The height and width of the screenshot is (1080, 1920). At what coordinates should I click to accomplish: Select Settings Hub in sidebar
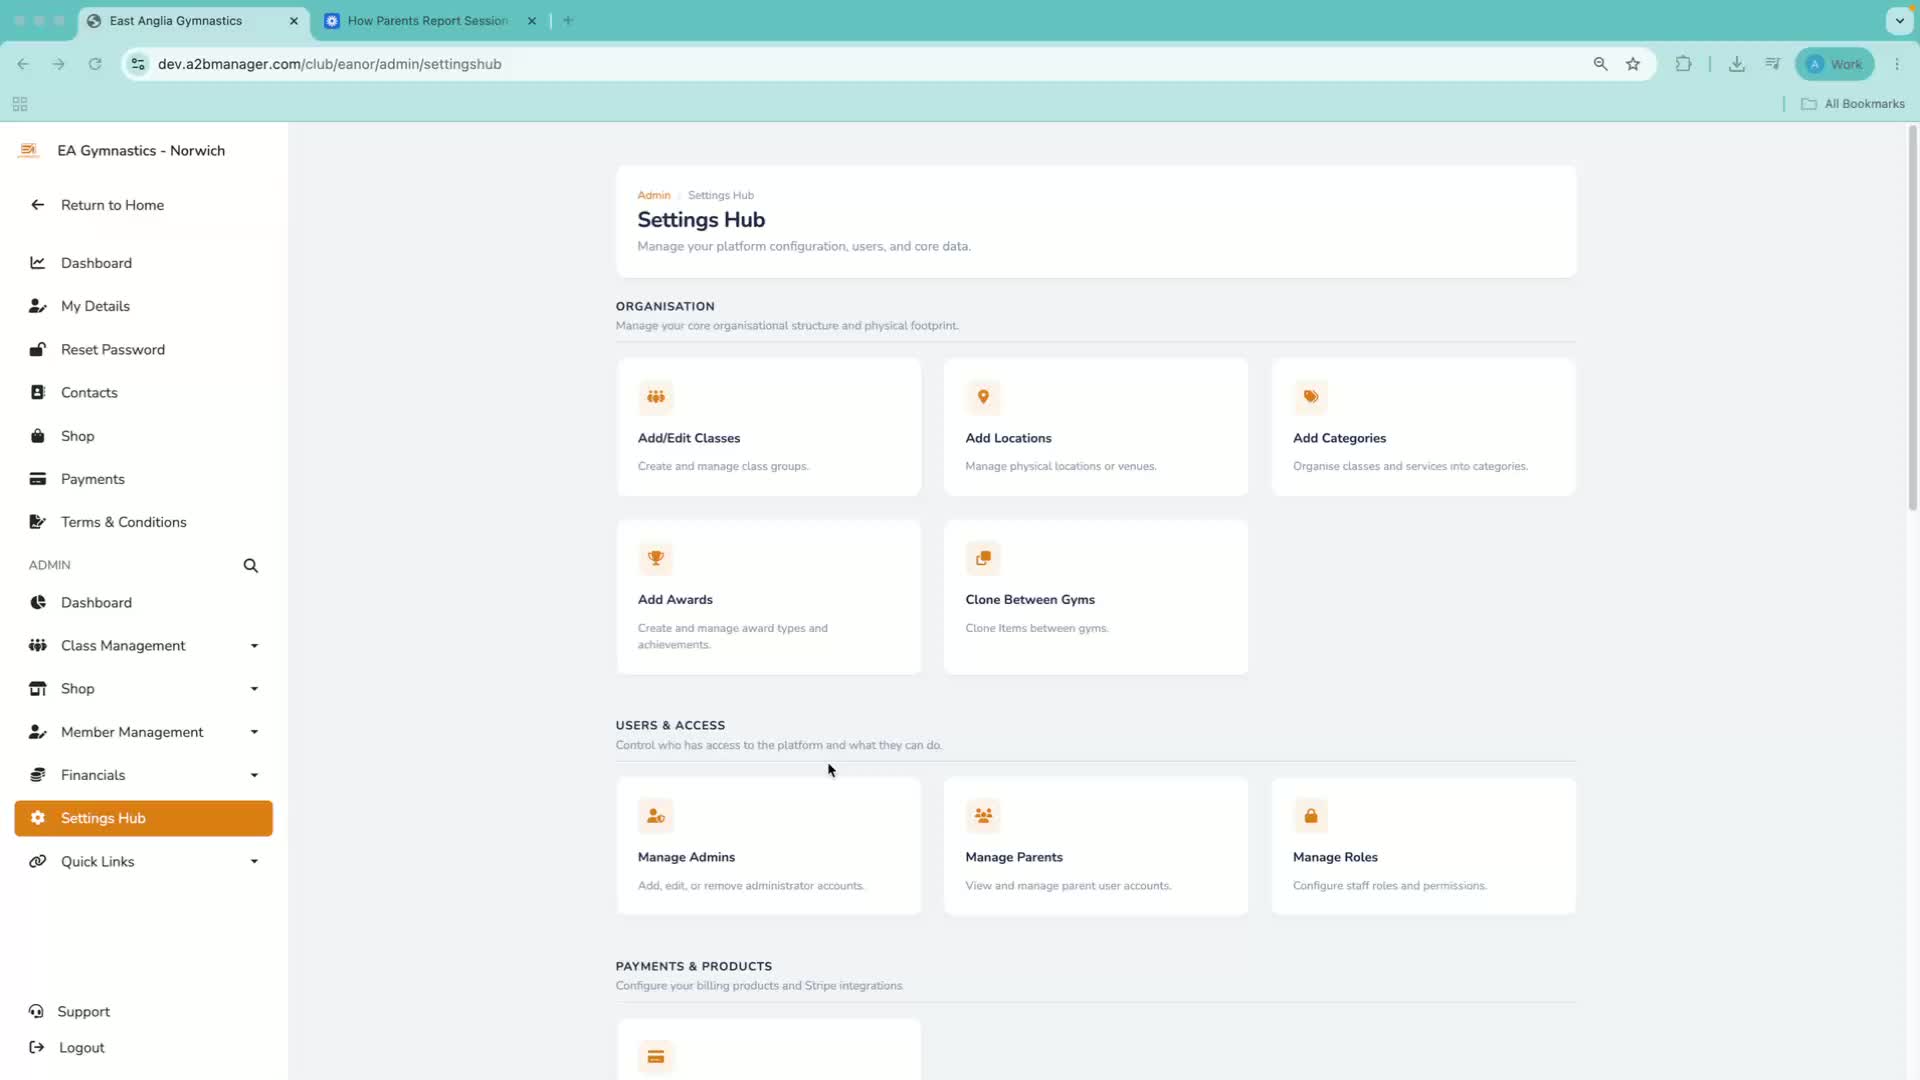(143, 818)
